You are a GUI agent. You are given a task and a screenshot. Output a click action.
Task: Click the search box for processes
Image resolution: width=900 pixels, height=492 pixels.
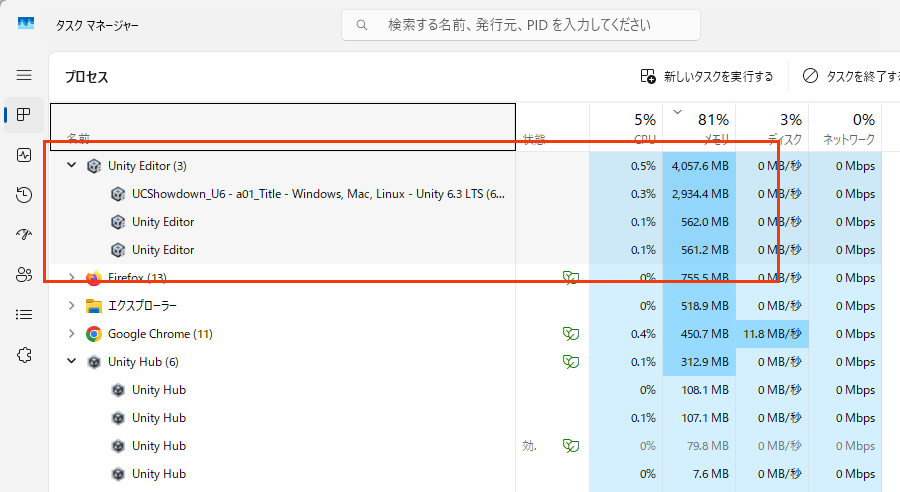pos(520,25)
